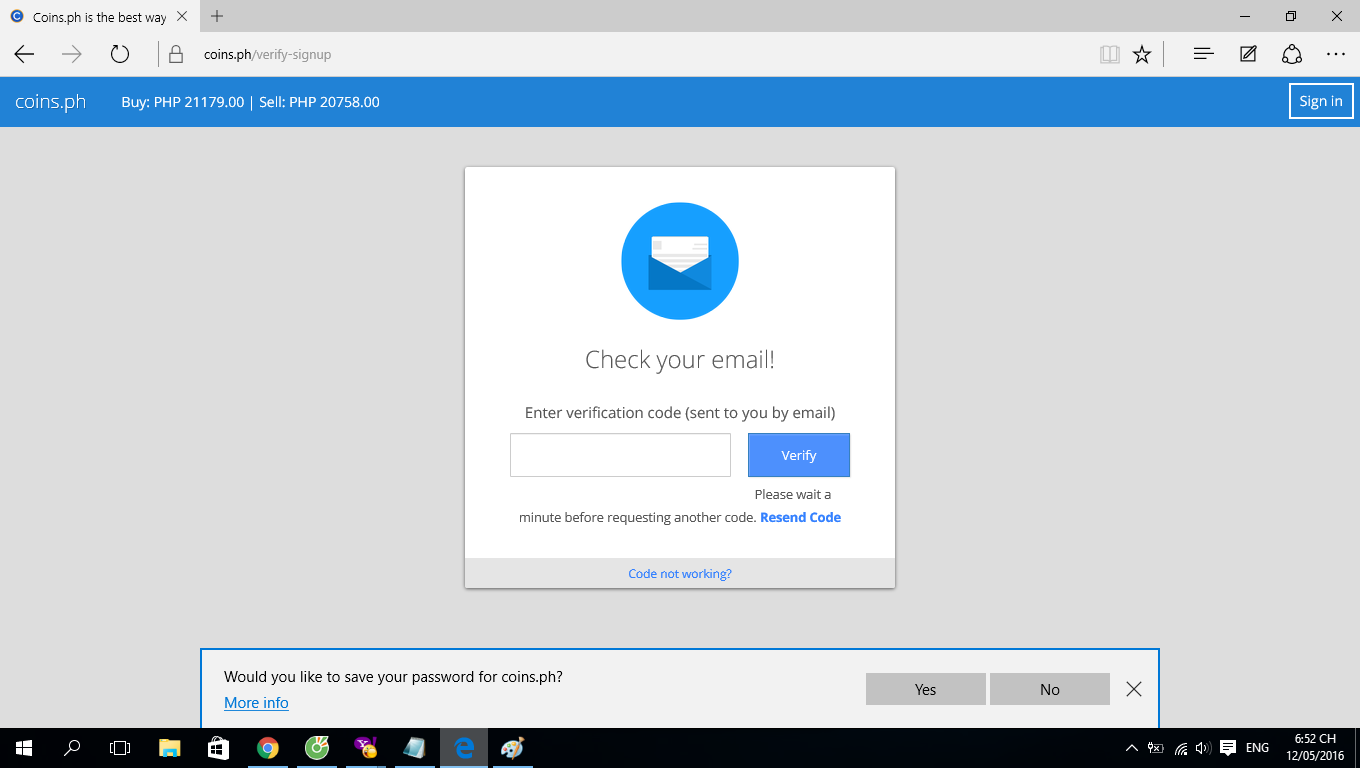
Task: Click Yes to save the password
Action: coord(926,689)
